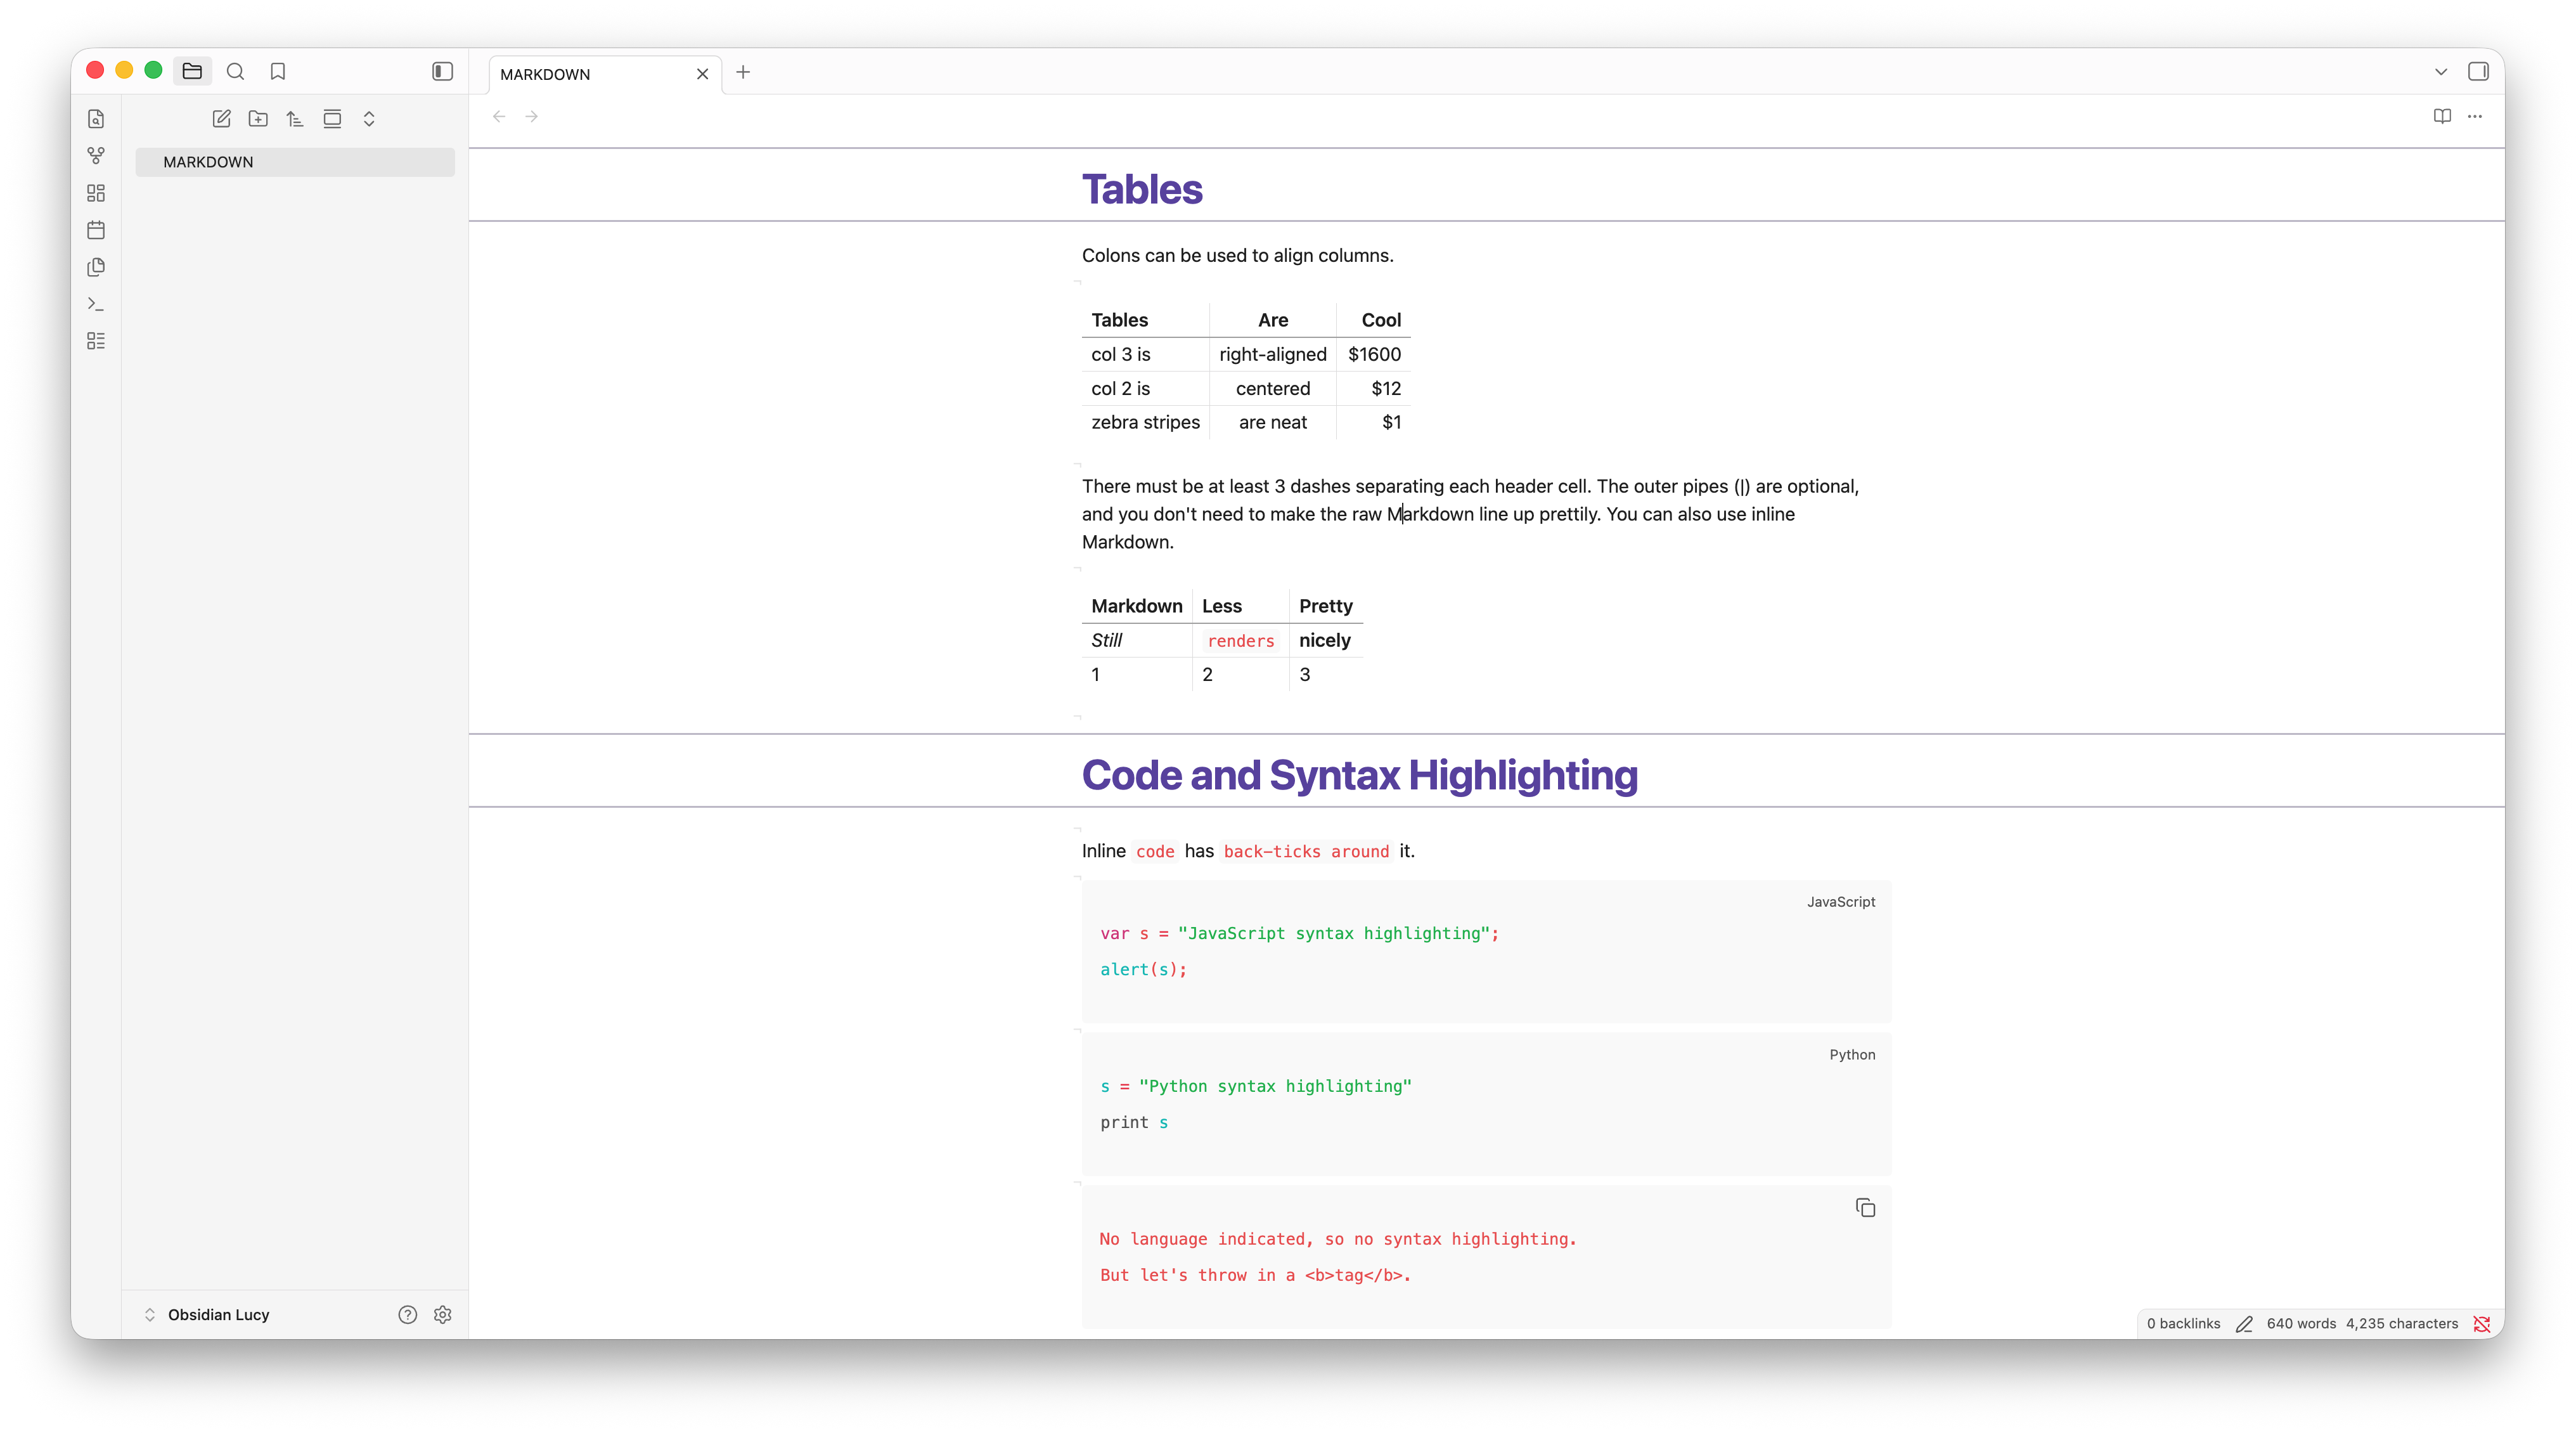The width and height of the screenshot is (2576, 1433).
Task: Click the Pretty column header
Action: pyautogui.click(x=1326, y=606)
